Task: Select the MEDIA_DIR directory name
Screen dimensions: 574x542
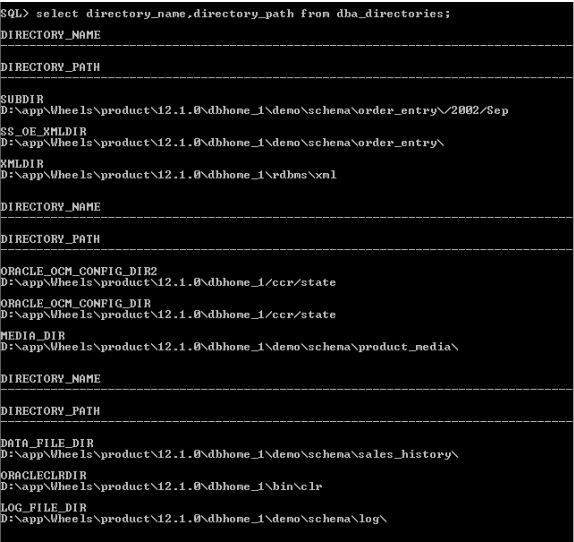Action: point(33,336)
